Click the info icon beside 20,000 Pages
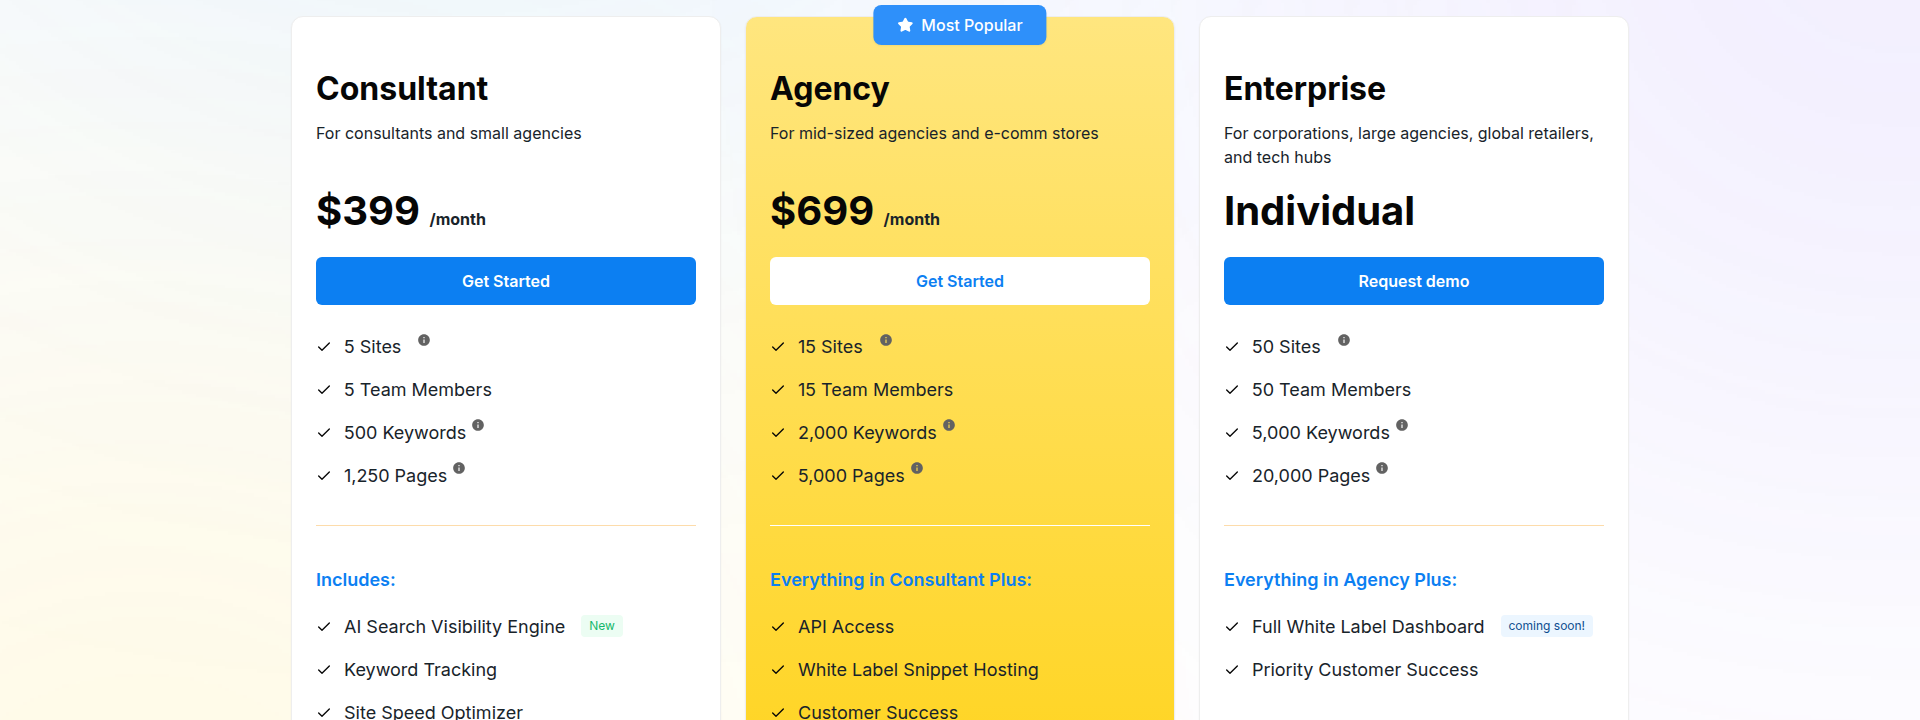Image resolution: width=1920 pixels, height=720 pixels. tap(1382, 468)
